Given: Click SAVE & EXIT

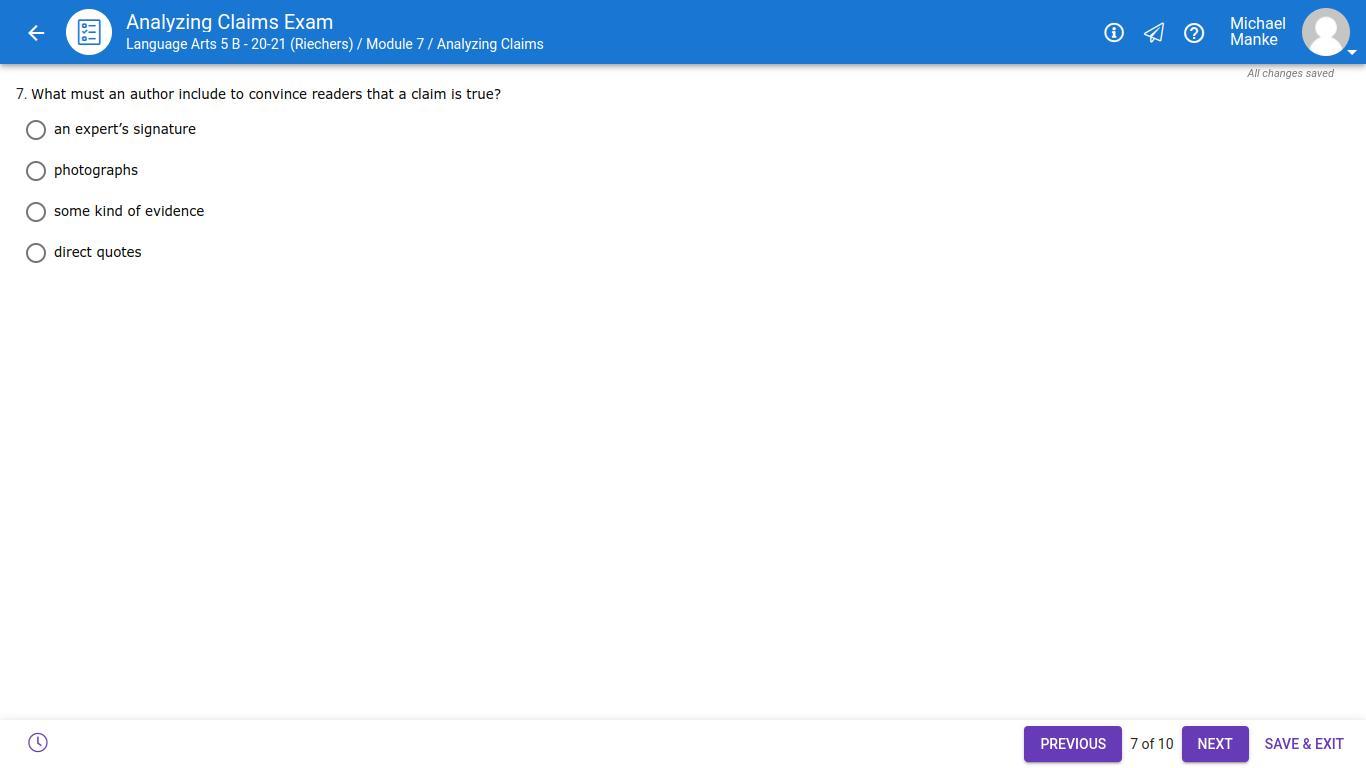Looking at the screenshot, I should pos(1303,744).
